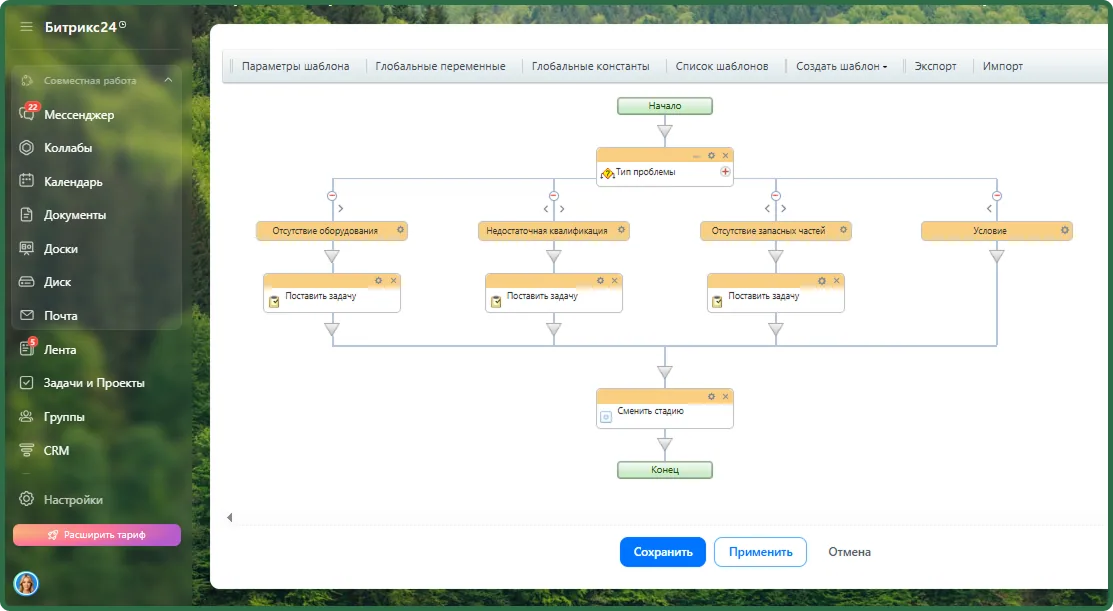This screenshot has width=1113, height=611.
Task: Open the hamburger menu beside Битрикс24
Action: click(x=26, y=27)
